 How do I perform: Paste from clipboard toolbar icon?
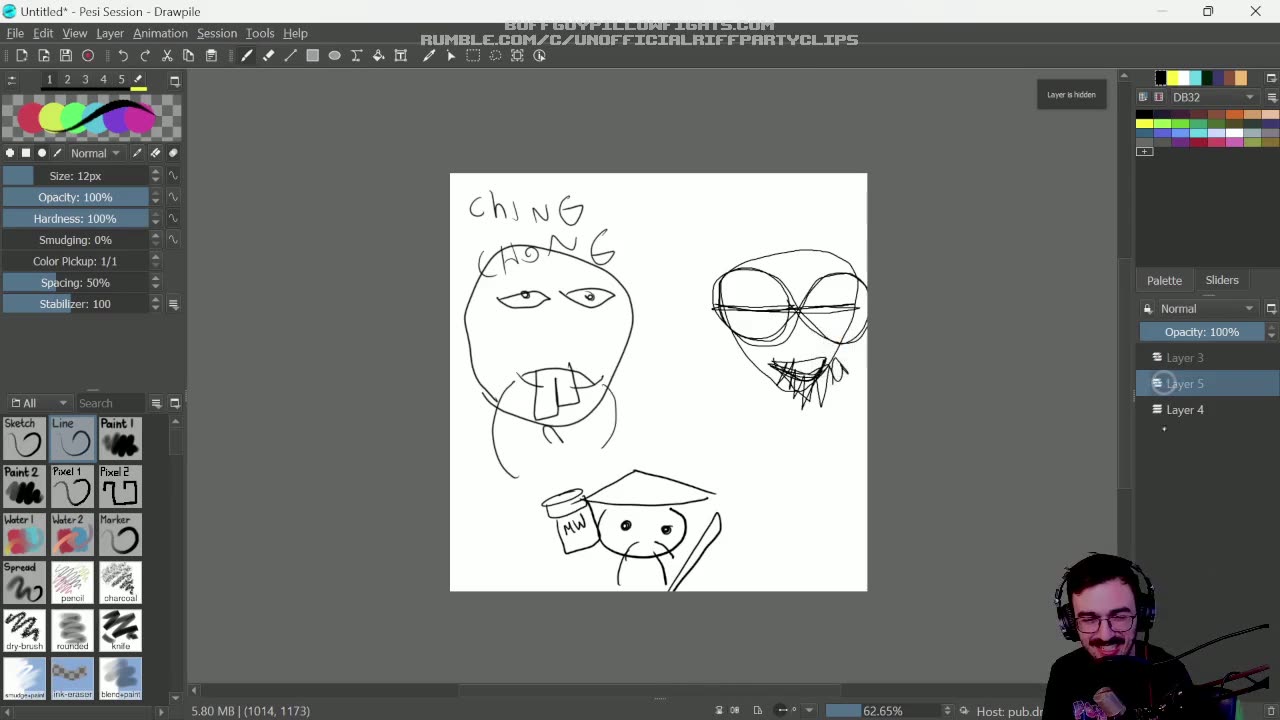point(211,56)
